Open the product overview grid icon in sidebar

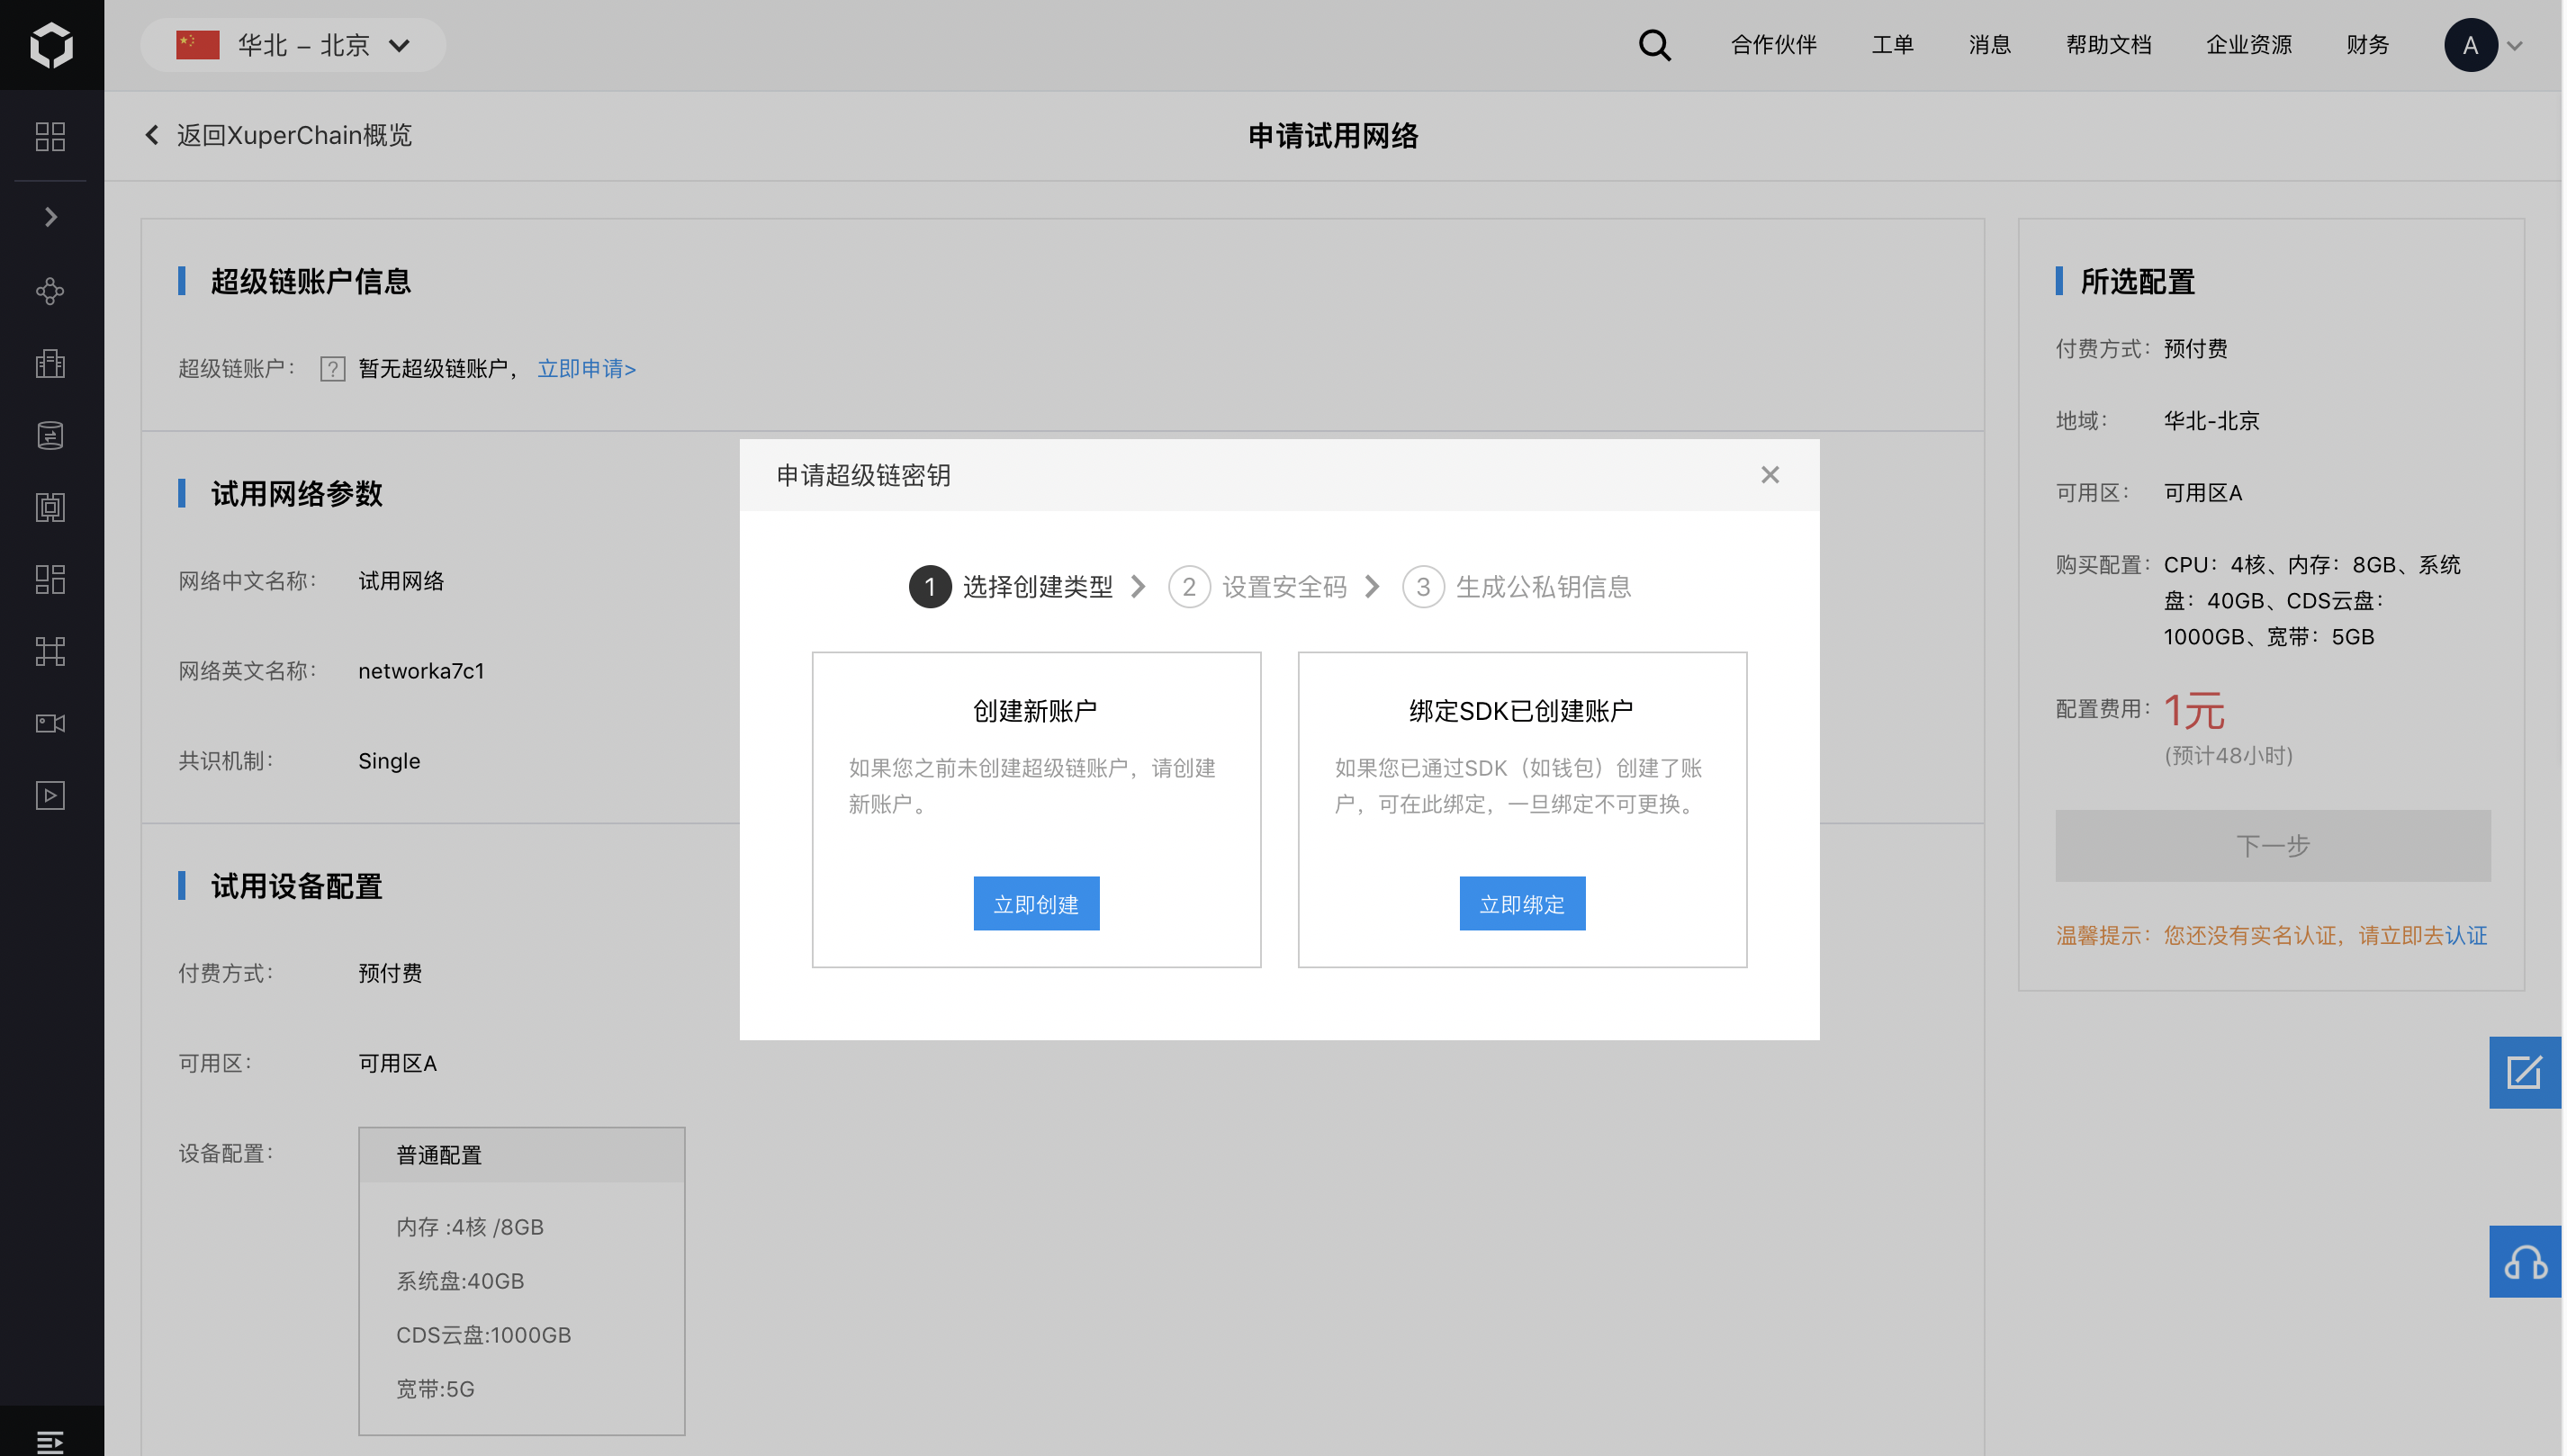(x=50, y=136)
